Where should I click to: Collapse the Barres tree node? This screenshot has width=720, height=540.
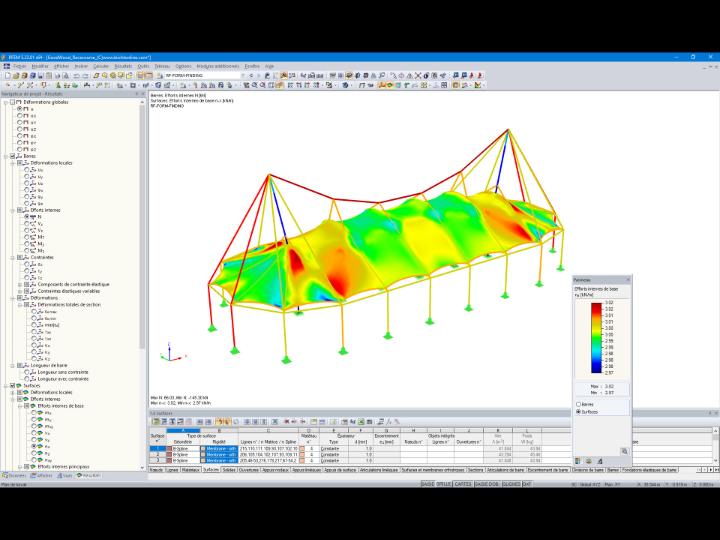(6, 156)
